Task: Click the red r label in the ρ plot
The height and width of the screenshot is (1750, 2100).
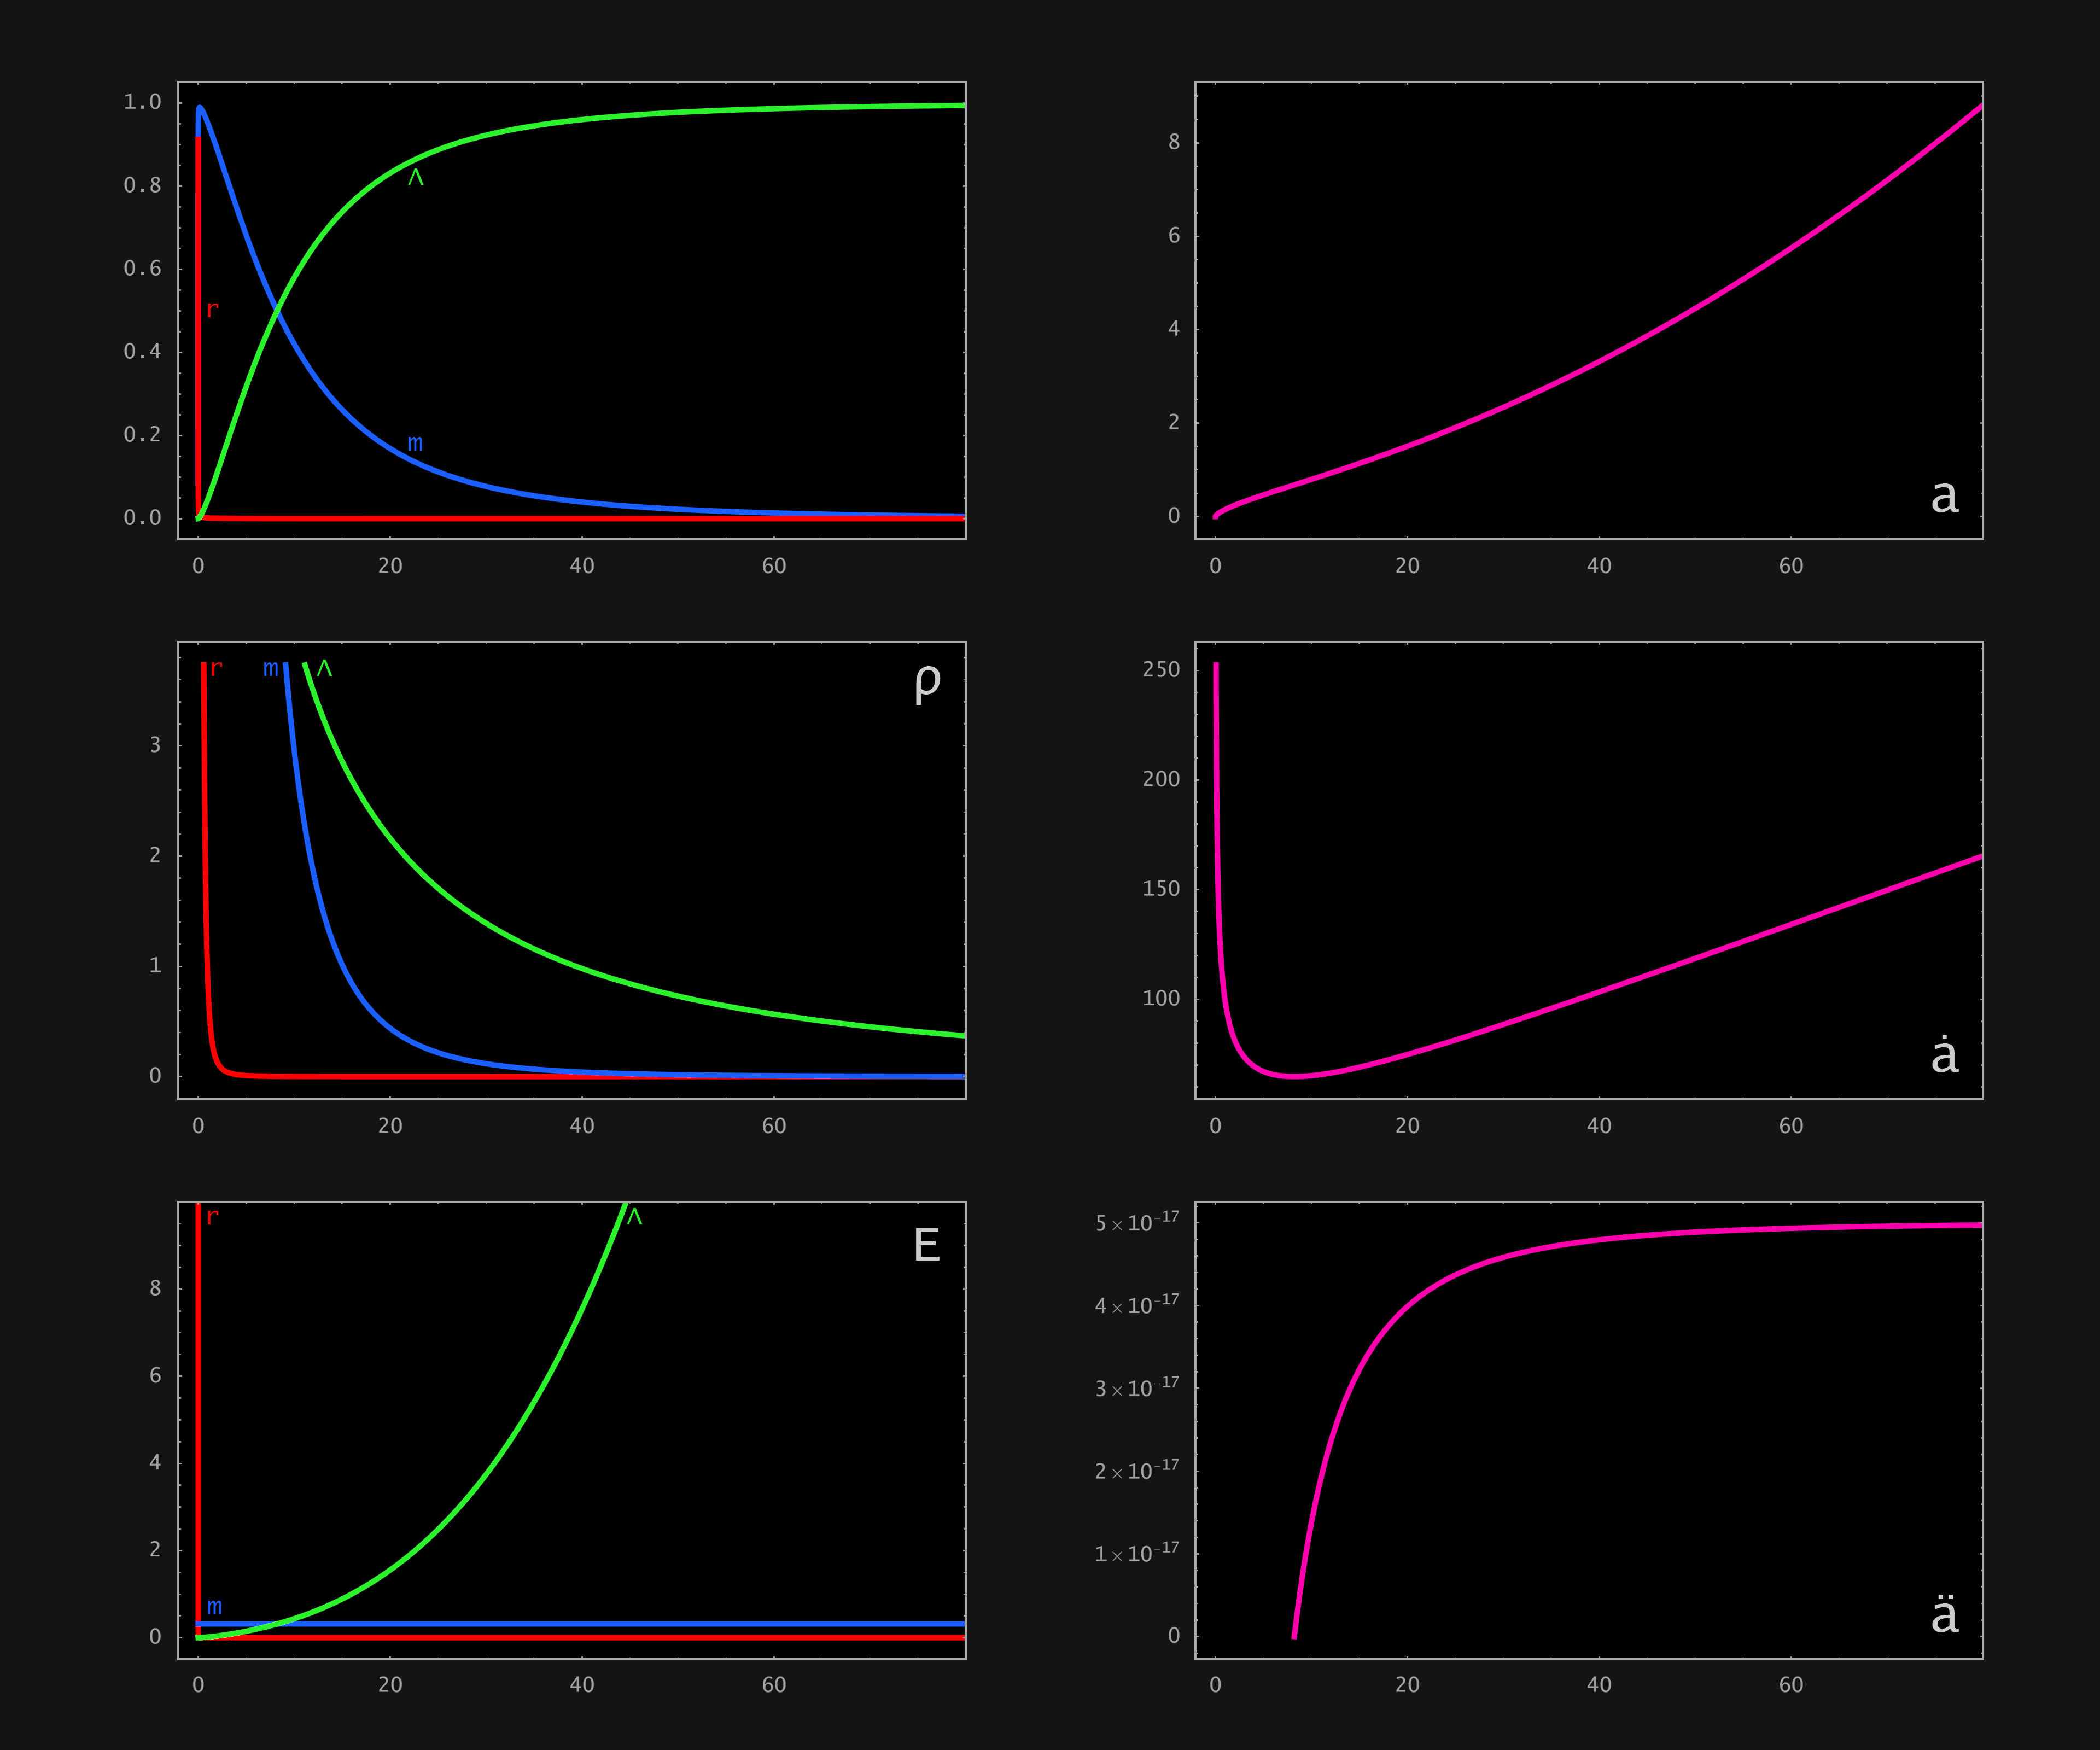Action: (x=216, y=668)
